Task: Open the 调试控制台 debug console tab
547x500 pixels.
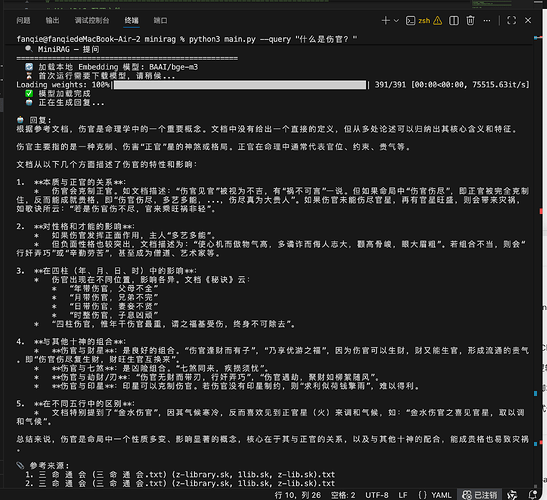Action: (x=92, y=21)
